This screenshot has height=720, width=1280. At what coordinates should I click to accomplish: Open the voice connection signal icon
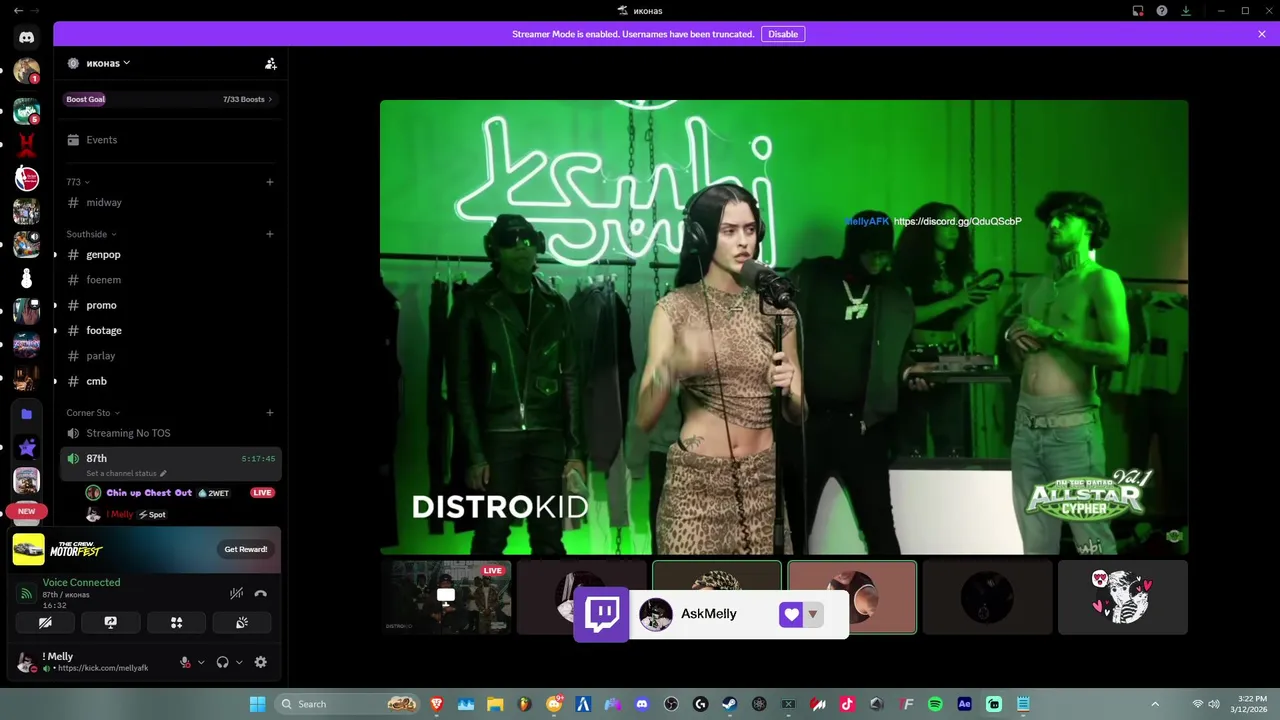click(x=27, y=593)
